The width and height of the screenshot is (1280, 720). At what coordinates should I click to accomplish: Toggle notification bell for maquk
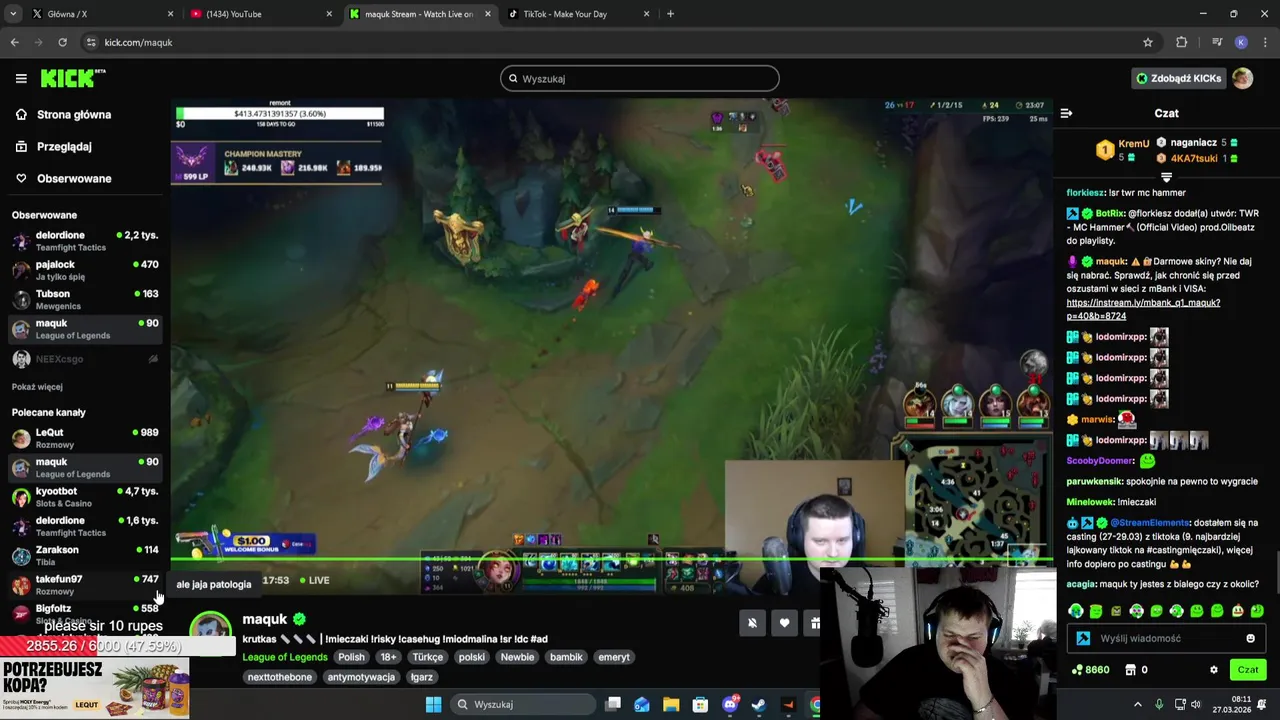pyautogui.click(x=752, y=623)
